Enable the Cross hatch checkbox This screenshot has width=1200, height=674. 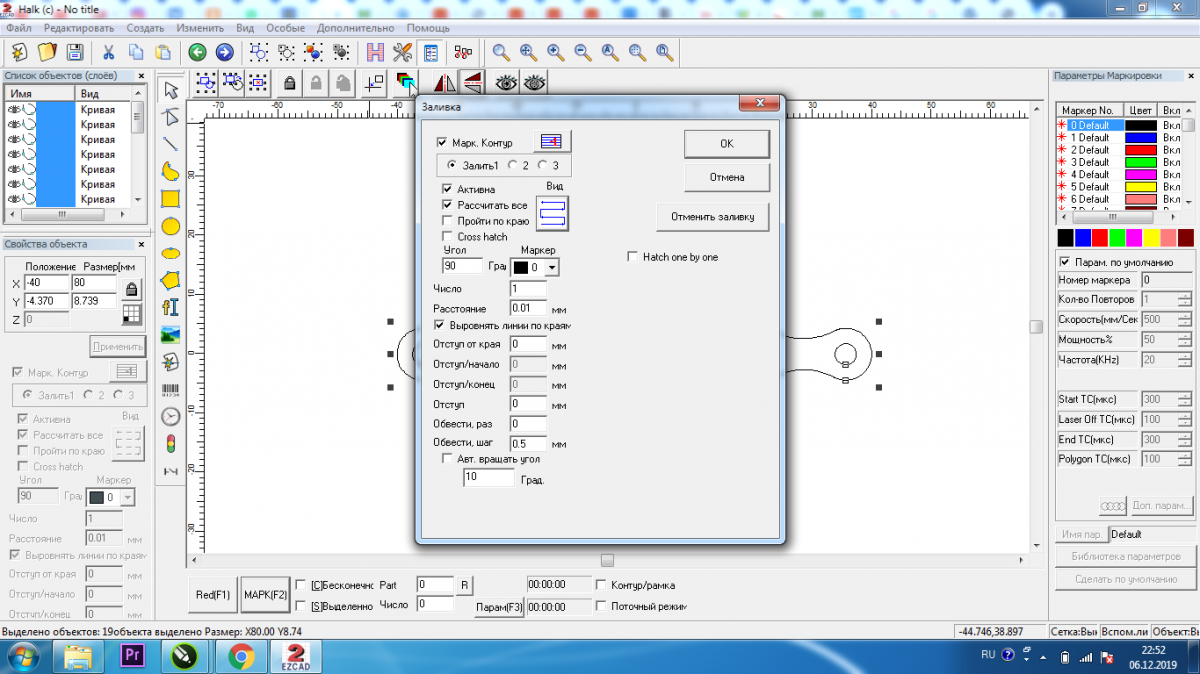point(448,237)
